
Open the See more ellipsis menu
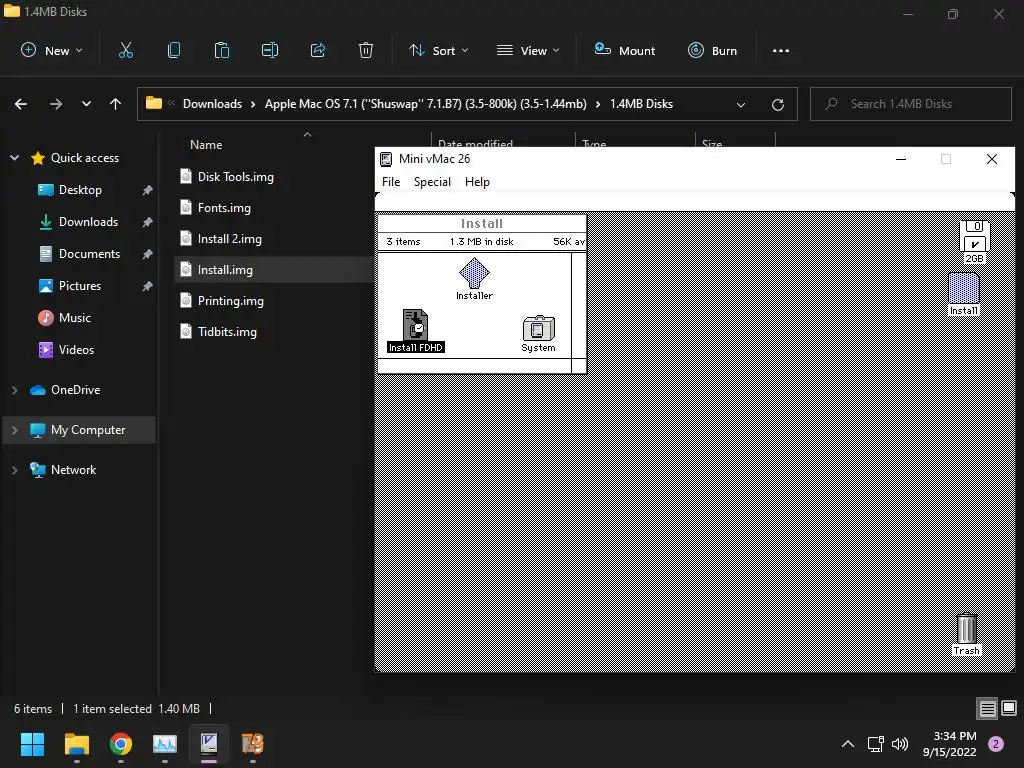click(x=780, y=50)
